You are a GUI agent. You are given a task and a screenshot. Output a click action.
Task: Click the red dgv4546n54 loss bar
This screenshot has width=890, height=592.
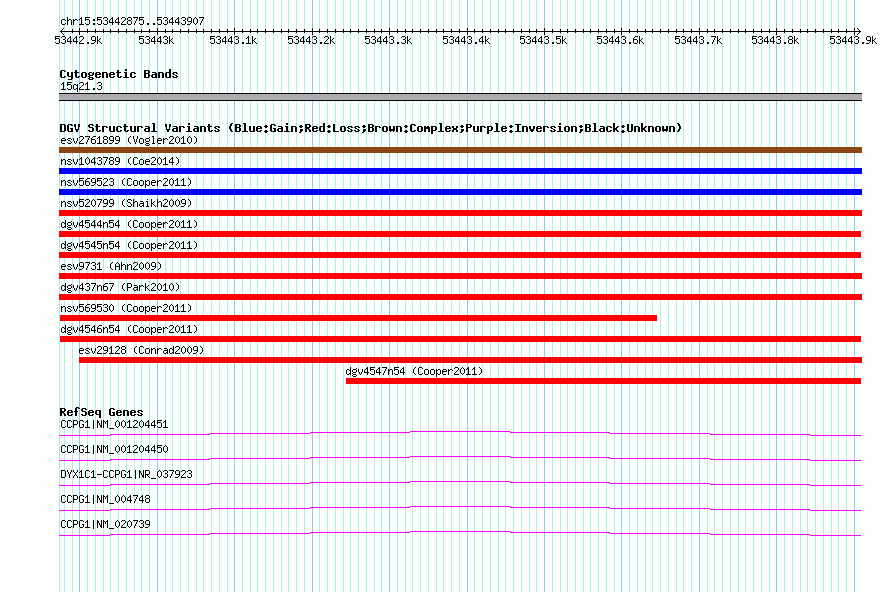(460, 339)
